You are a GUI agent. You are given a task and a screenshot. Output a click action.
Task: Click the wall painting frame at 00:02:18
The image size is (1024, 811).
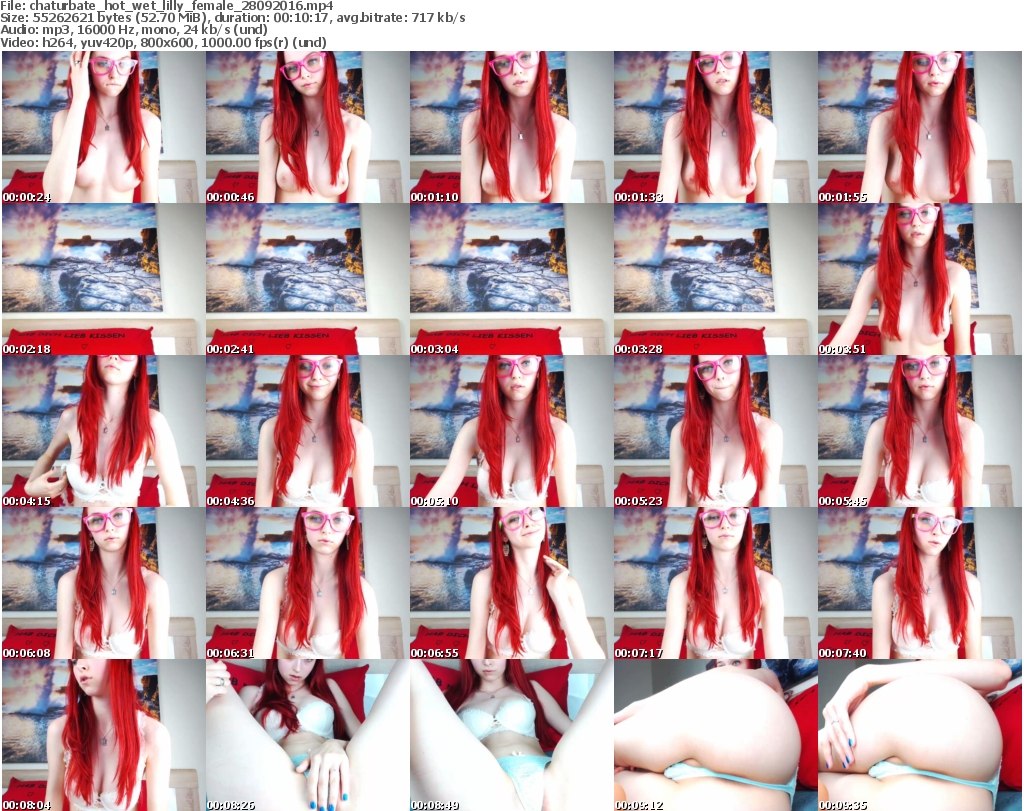click(103, 279)
